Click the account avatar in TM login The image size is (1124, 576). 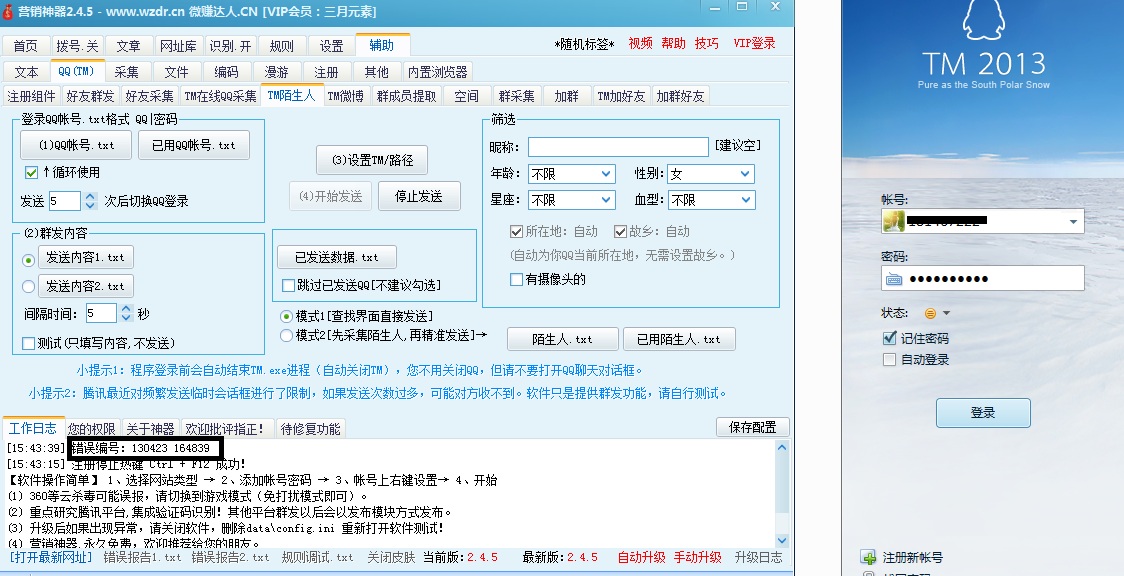(x=893, y=221)
